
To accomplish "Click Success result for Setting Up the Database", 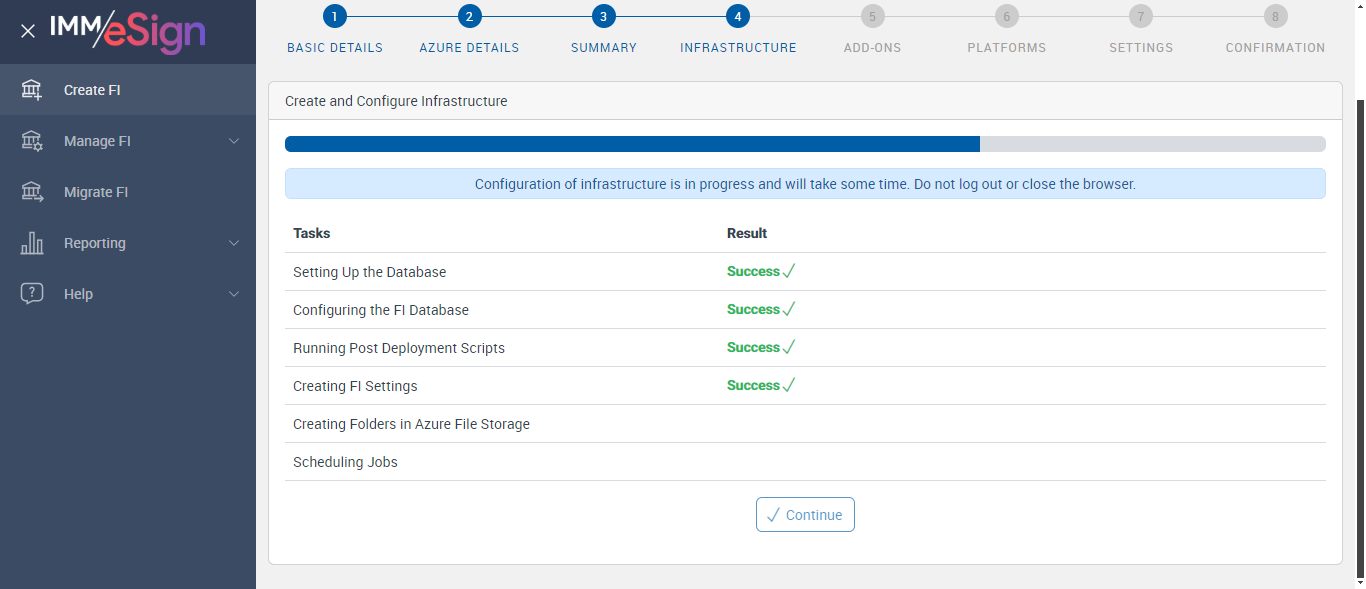I will point(761,272).
